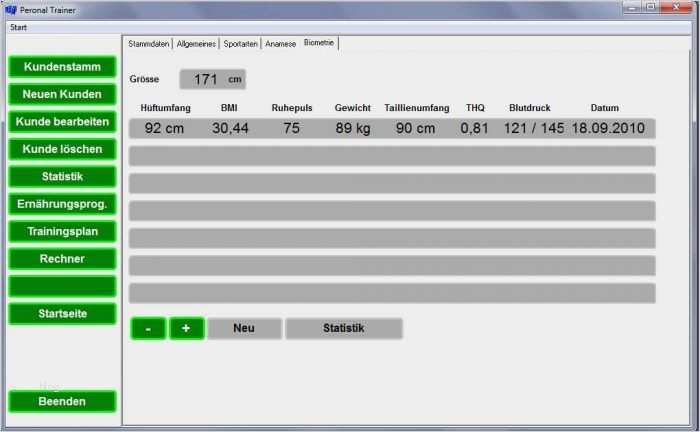The height and width of the screenshot is (432, 700).
Task: Click the green plus button
Action: [x=187, y=329]
